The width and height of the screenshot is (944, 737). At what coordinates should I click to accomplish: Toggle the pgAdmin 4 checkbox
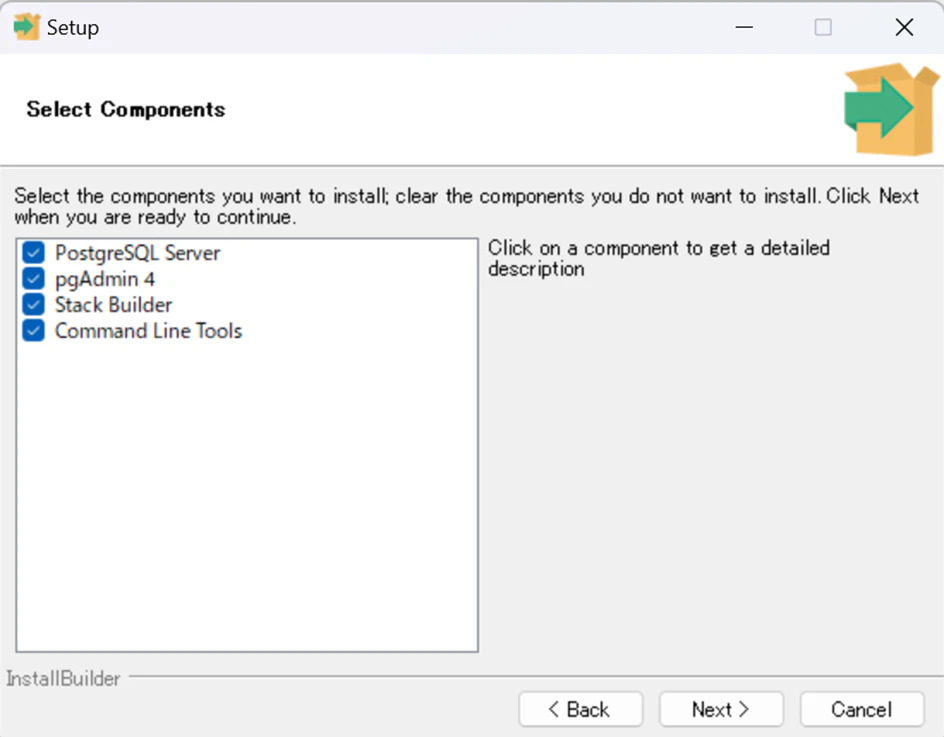(34, 279)
